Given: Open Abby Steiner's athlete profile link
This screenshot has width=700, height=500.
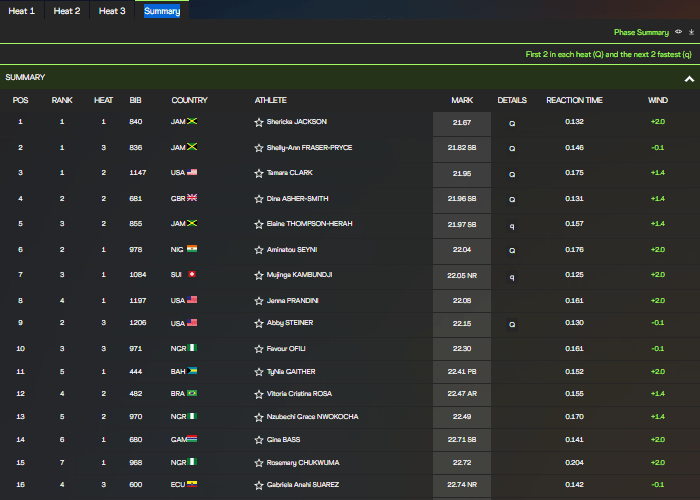Looking at the screenshot, I should point(290,324).
